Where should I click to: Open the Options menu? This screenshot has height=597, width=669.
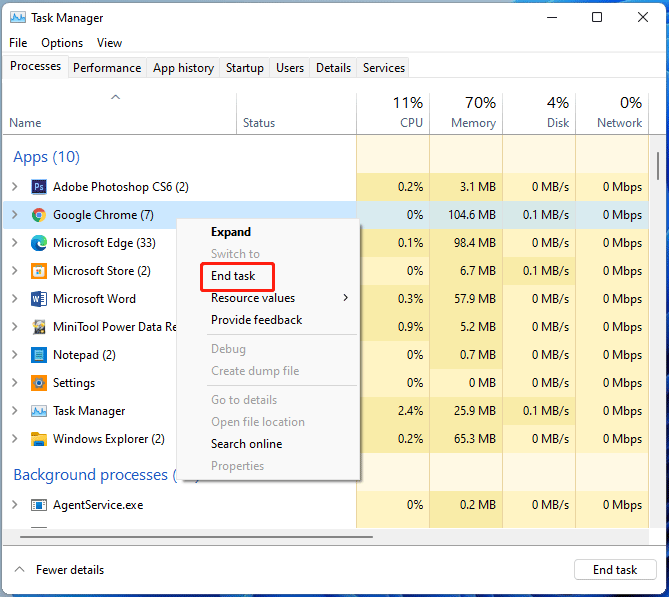pyautogui.click(x=62, y=43)
